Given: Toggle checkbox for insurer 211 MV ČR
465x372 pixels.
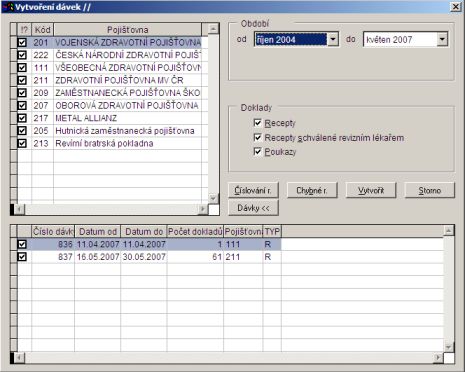Looking at the screenshot, I should (22, 80).
